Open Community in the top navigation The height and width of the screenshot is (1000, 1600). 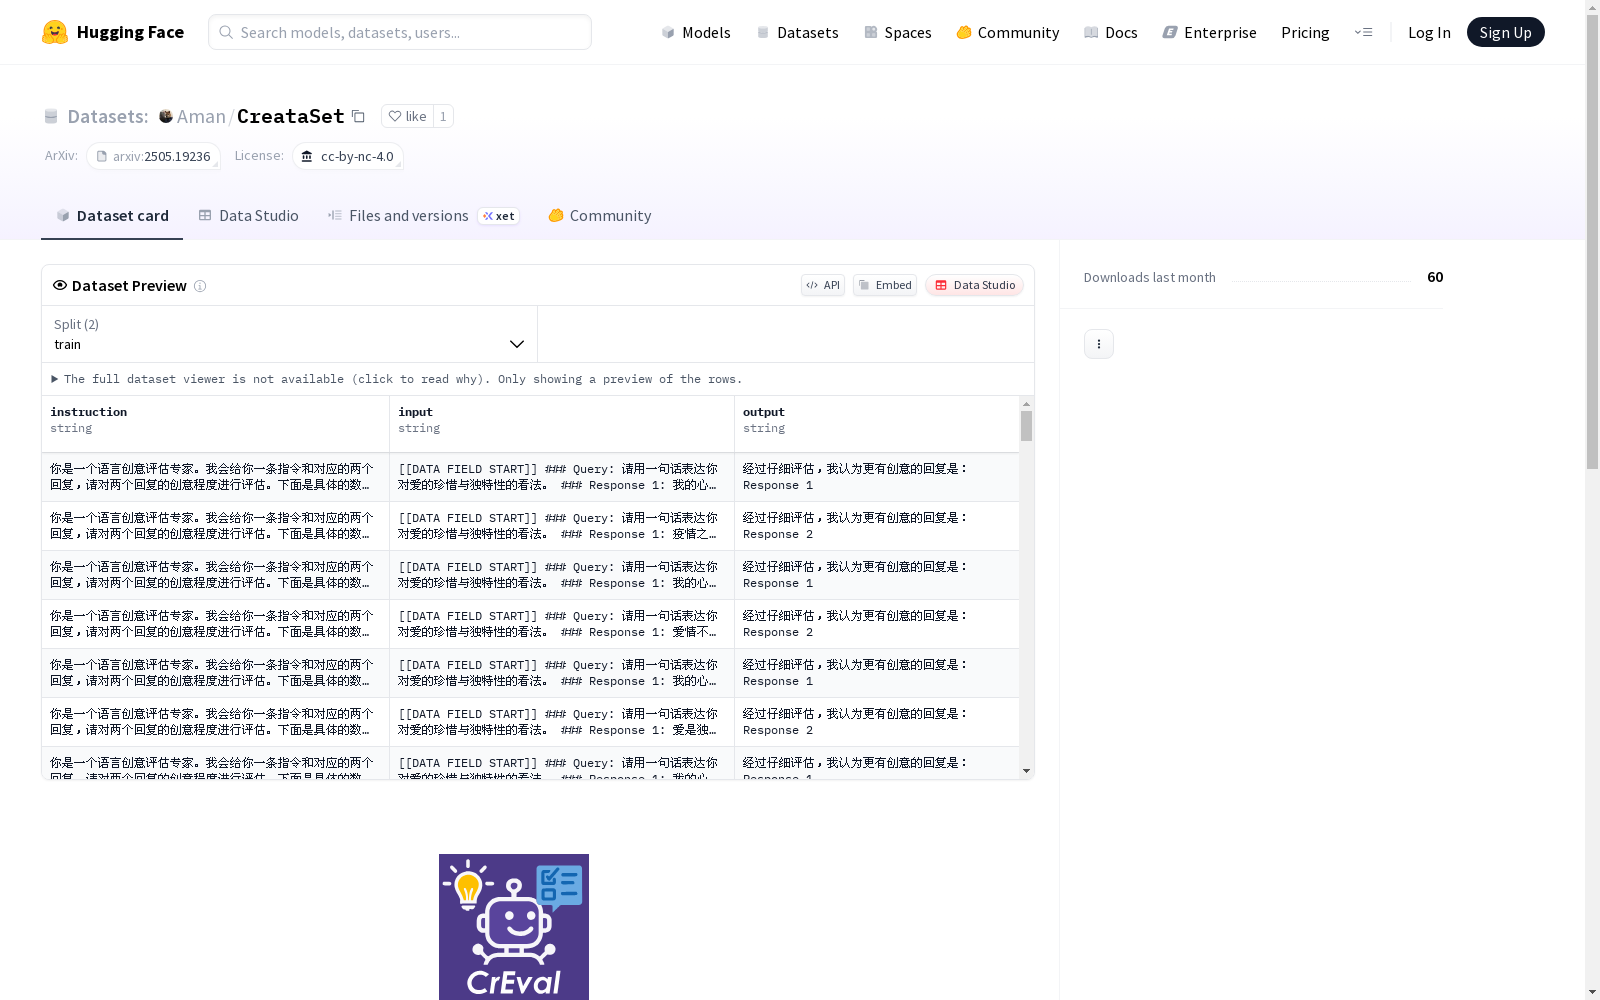(1008, 32)
